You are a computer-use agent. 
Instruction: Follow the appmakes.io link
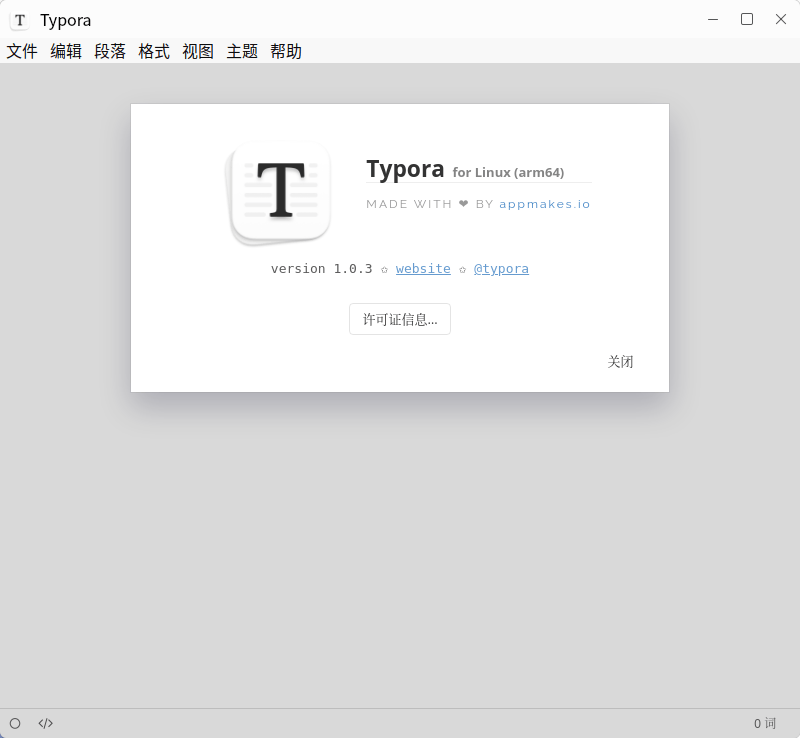(x=545, y=204)
